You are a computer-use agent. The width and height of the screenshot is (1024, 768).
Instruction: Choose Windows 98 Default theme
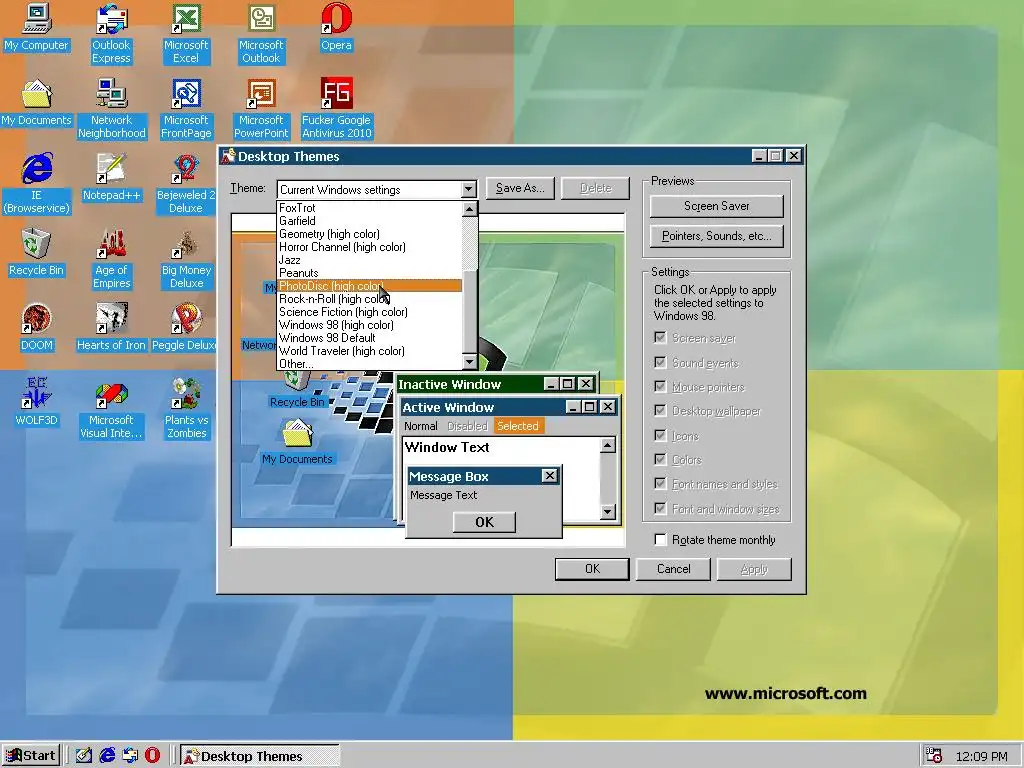click(370, 338)
